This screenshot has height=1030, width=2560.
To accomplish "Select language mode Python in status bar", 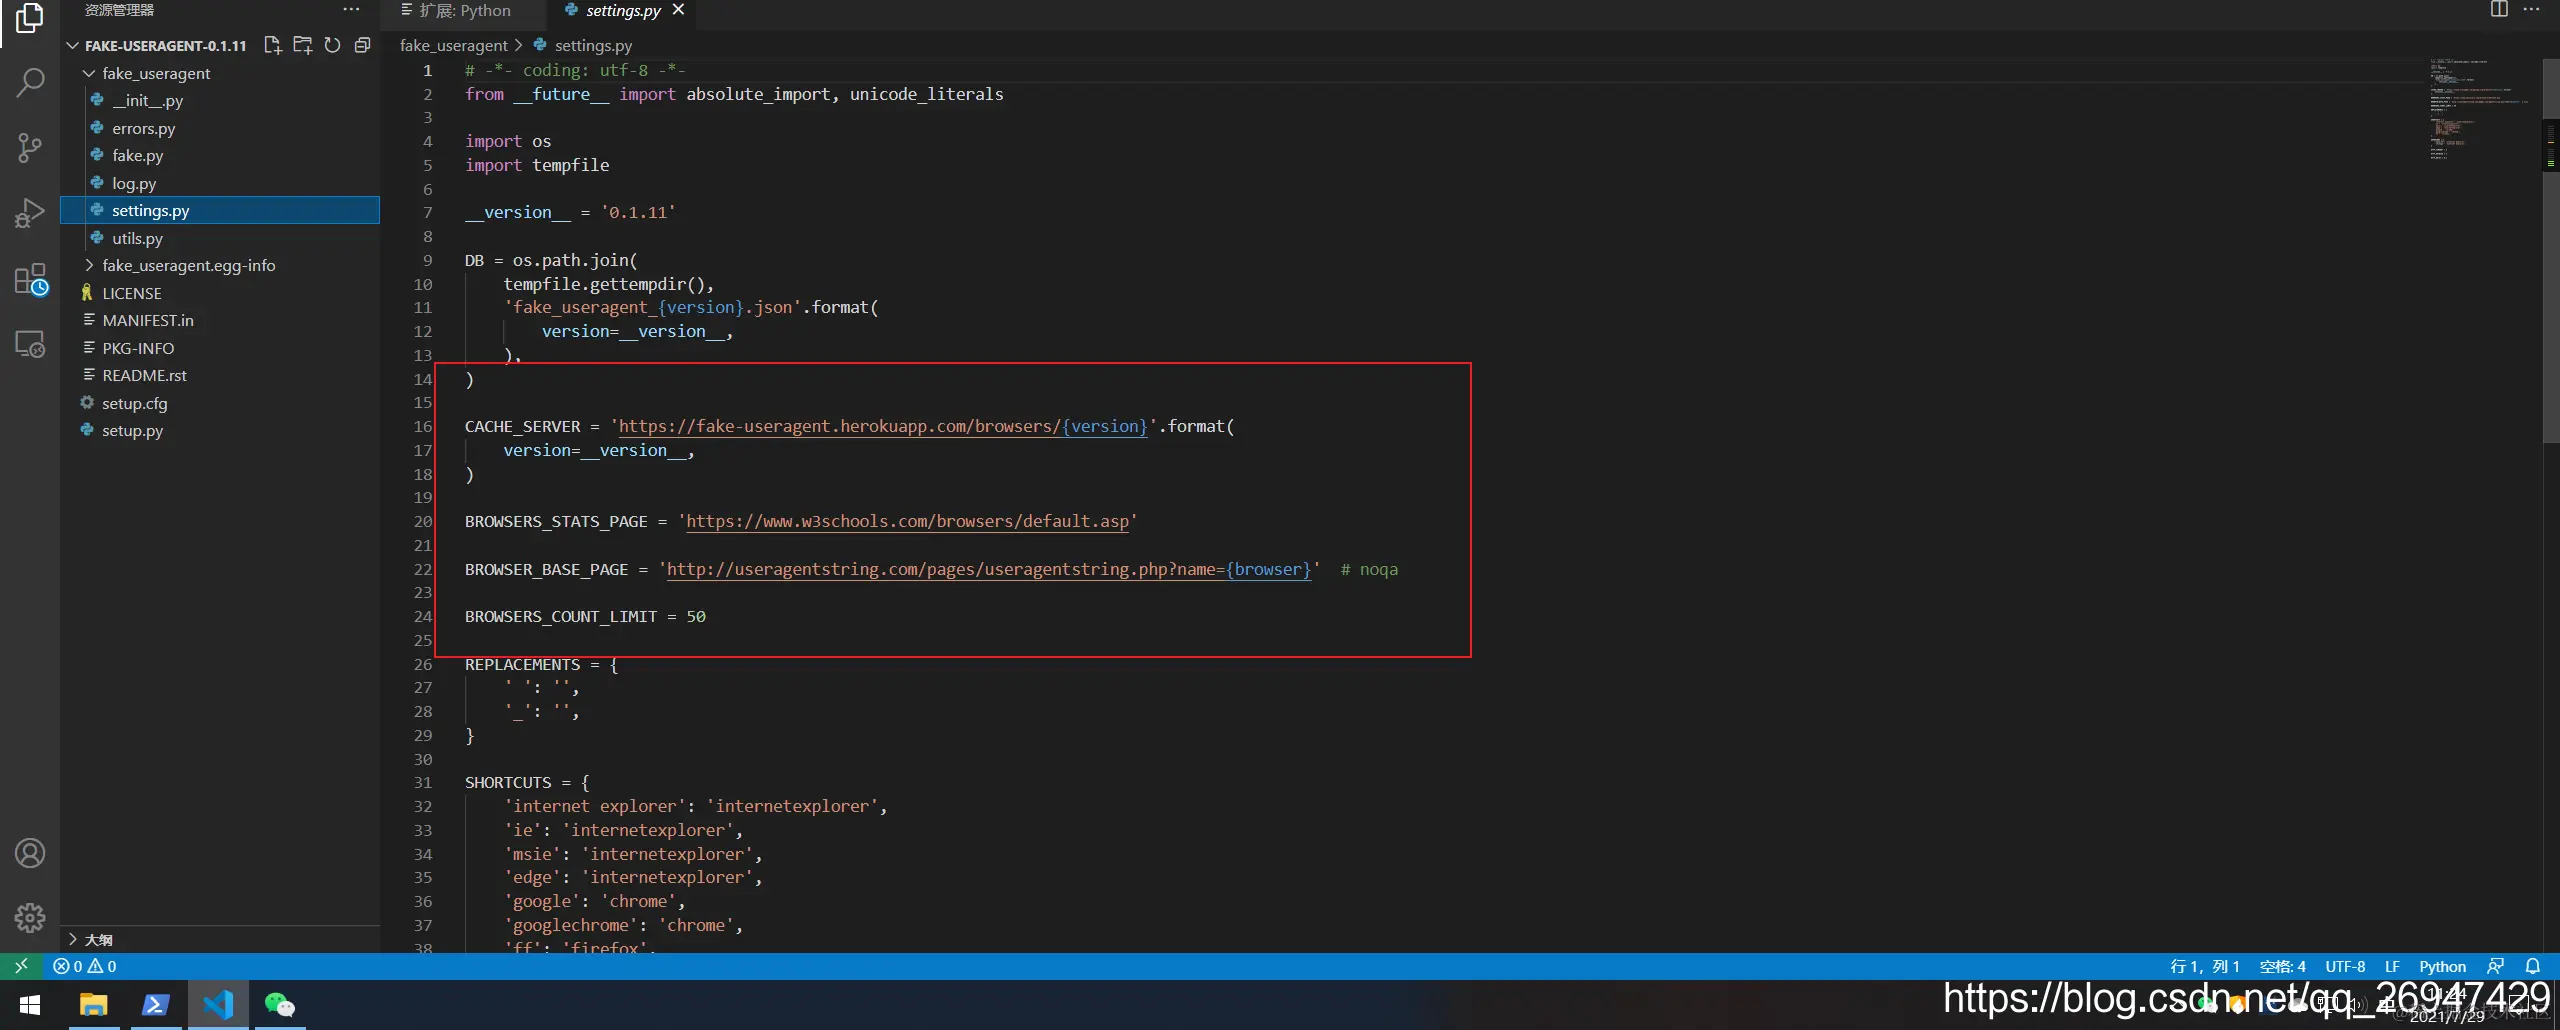I will coord(2442,966).
